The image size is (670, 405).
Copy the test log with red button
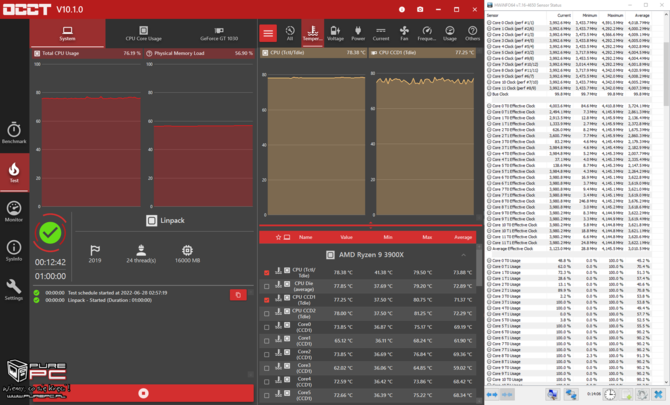pos(238,295)
